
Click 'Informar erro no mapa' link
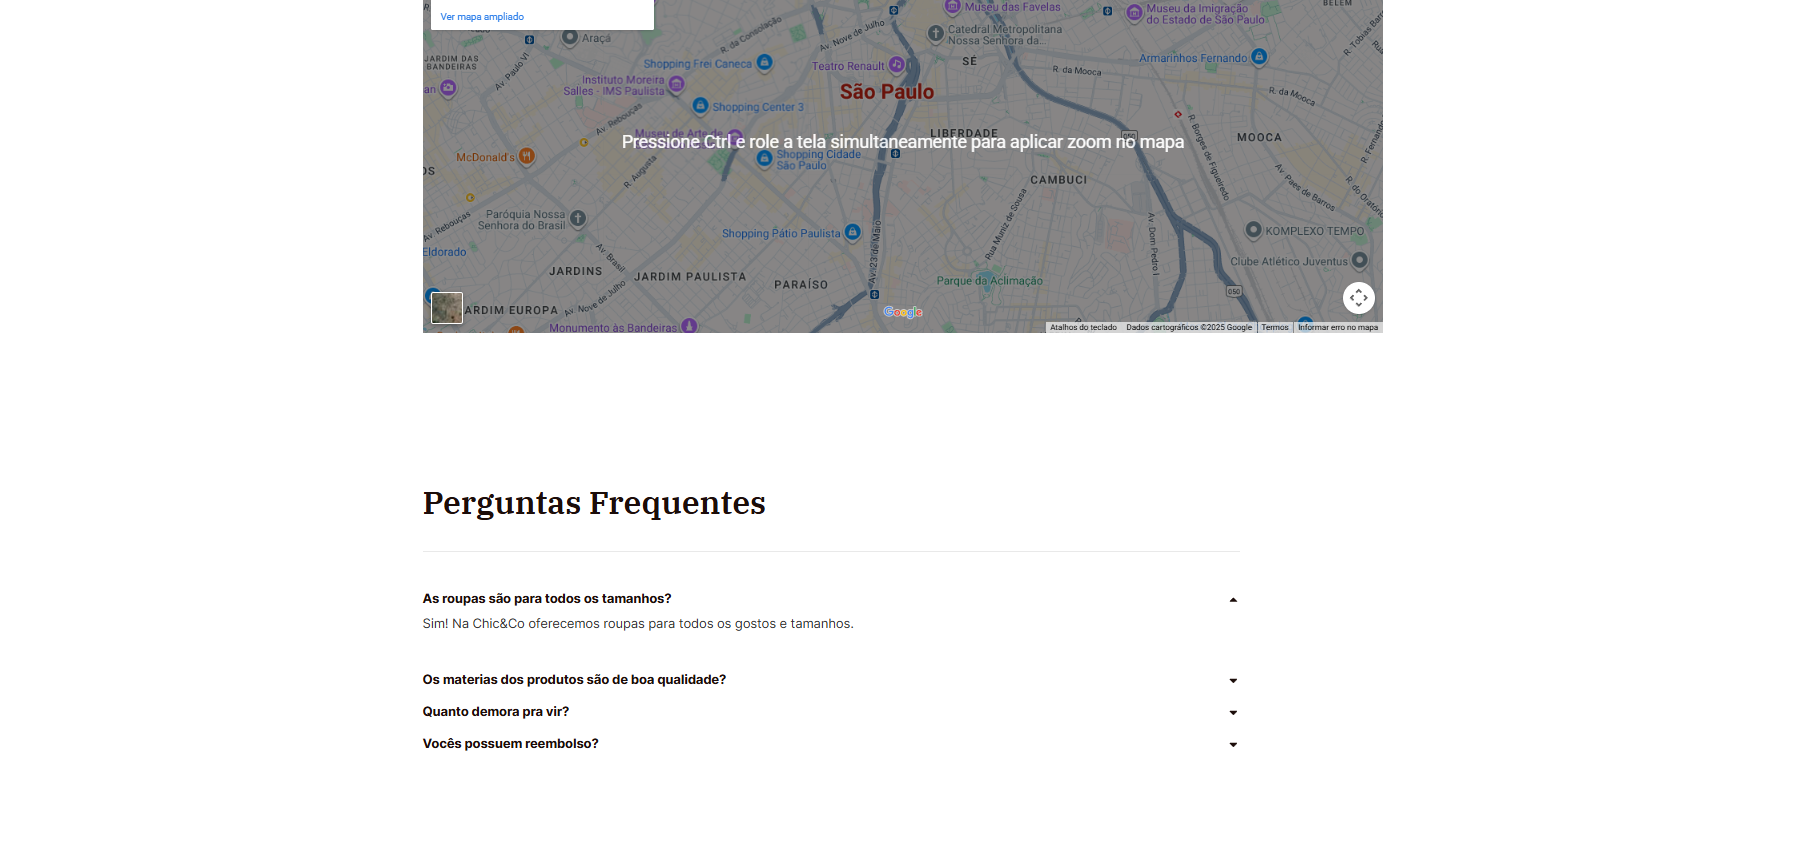click(1337, 327)
